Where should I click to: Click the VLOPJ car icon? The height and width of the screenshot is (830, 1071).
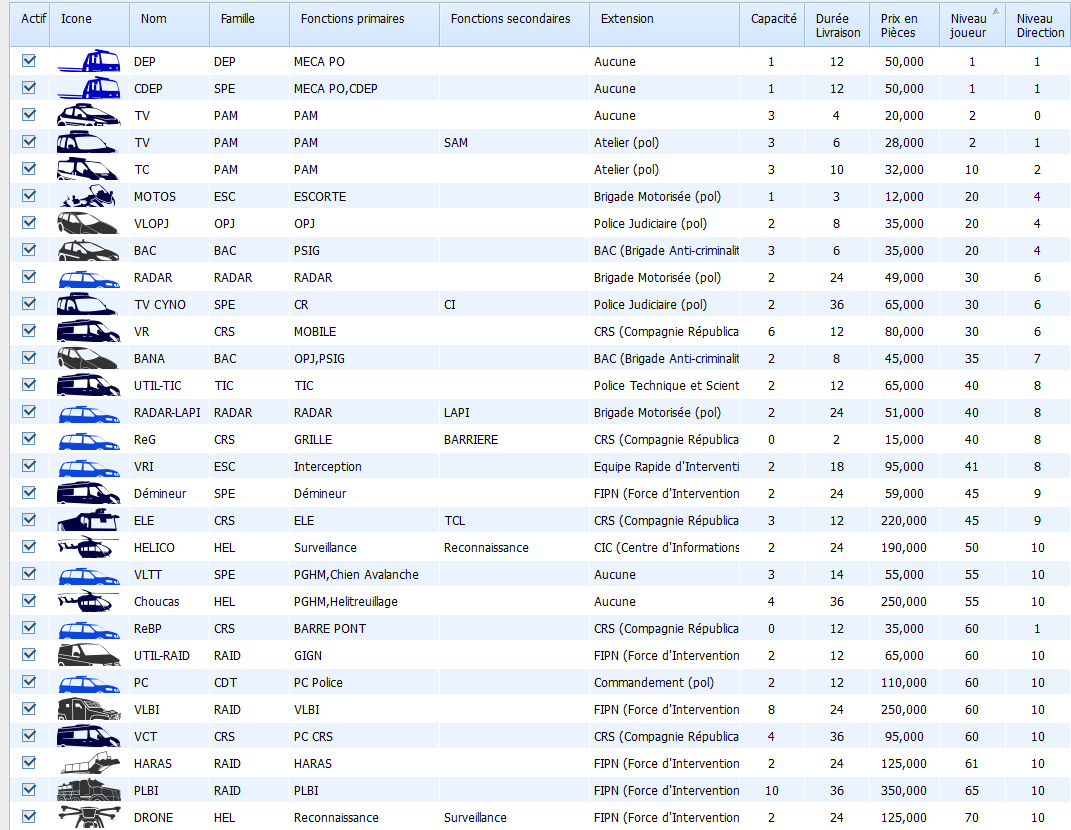coord(87,223)
